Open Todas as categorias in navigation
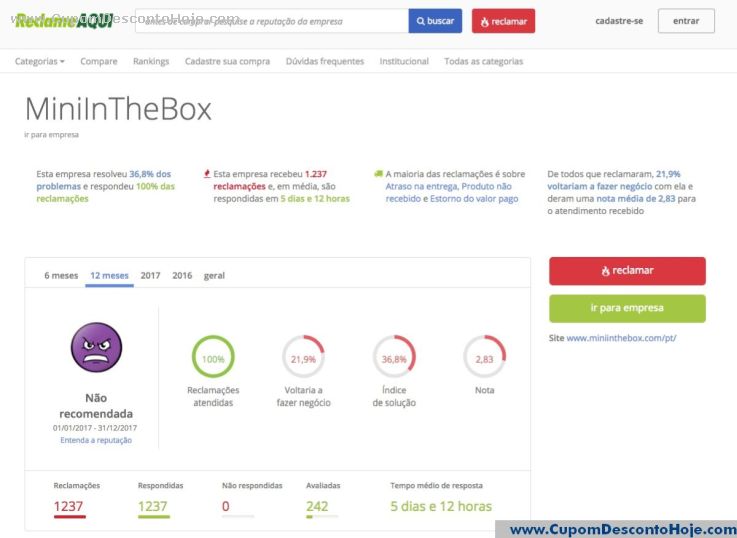 484,61
